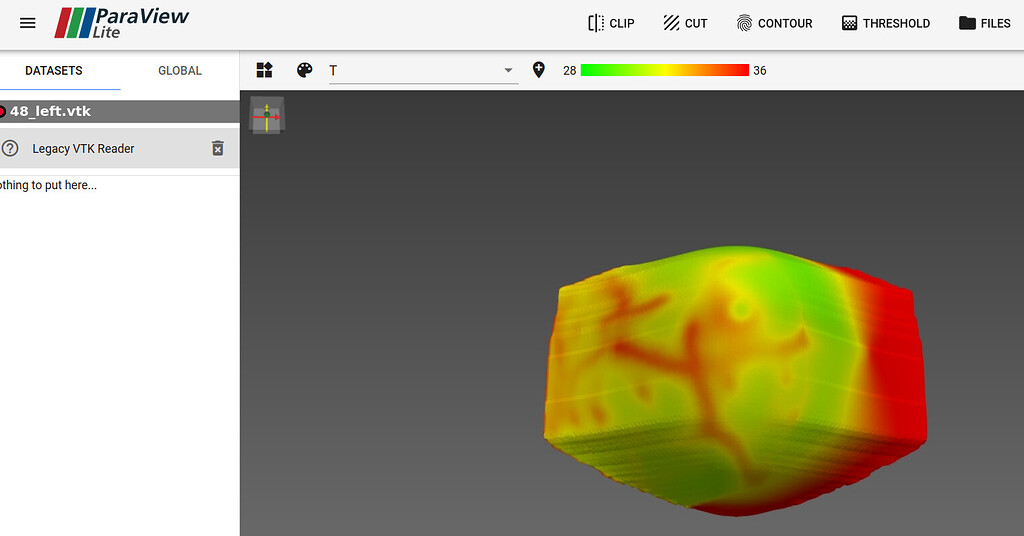Click the representation widgets icon
The height and width of the screenshot is (536, 1024).
pos(264,70)
